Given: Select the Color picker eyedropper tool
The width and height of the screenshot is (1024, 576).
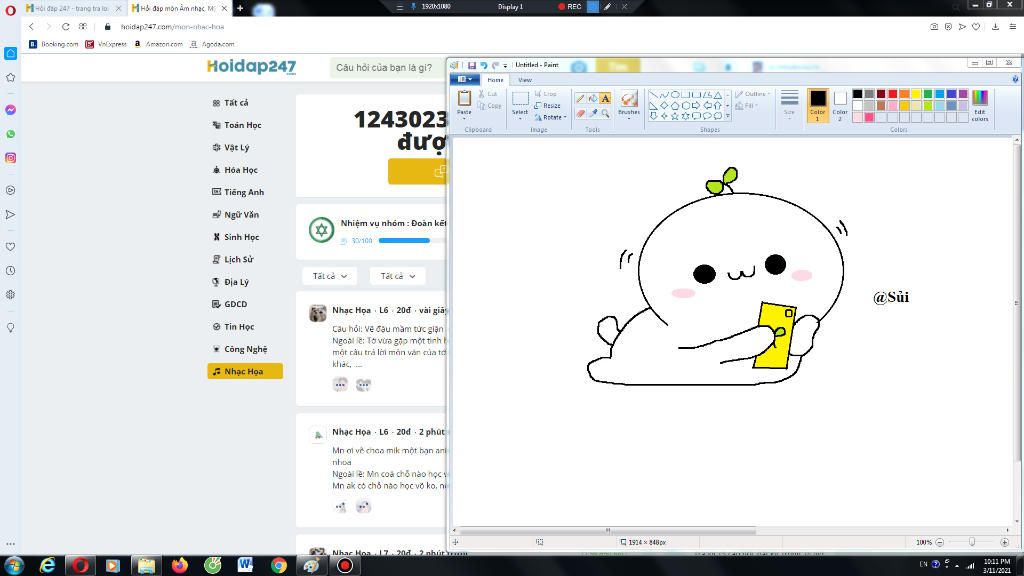Looking at the screenshot, I should (x=592, y=113).
